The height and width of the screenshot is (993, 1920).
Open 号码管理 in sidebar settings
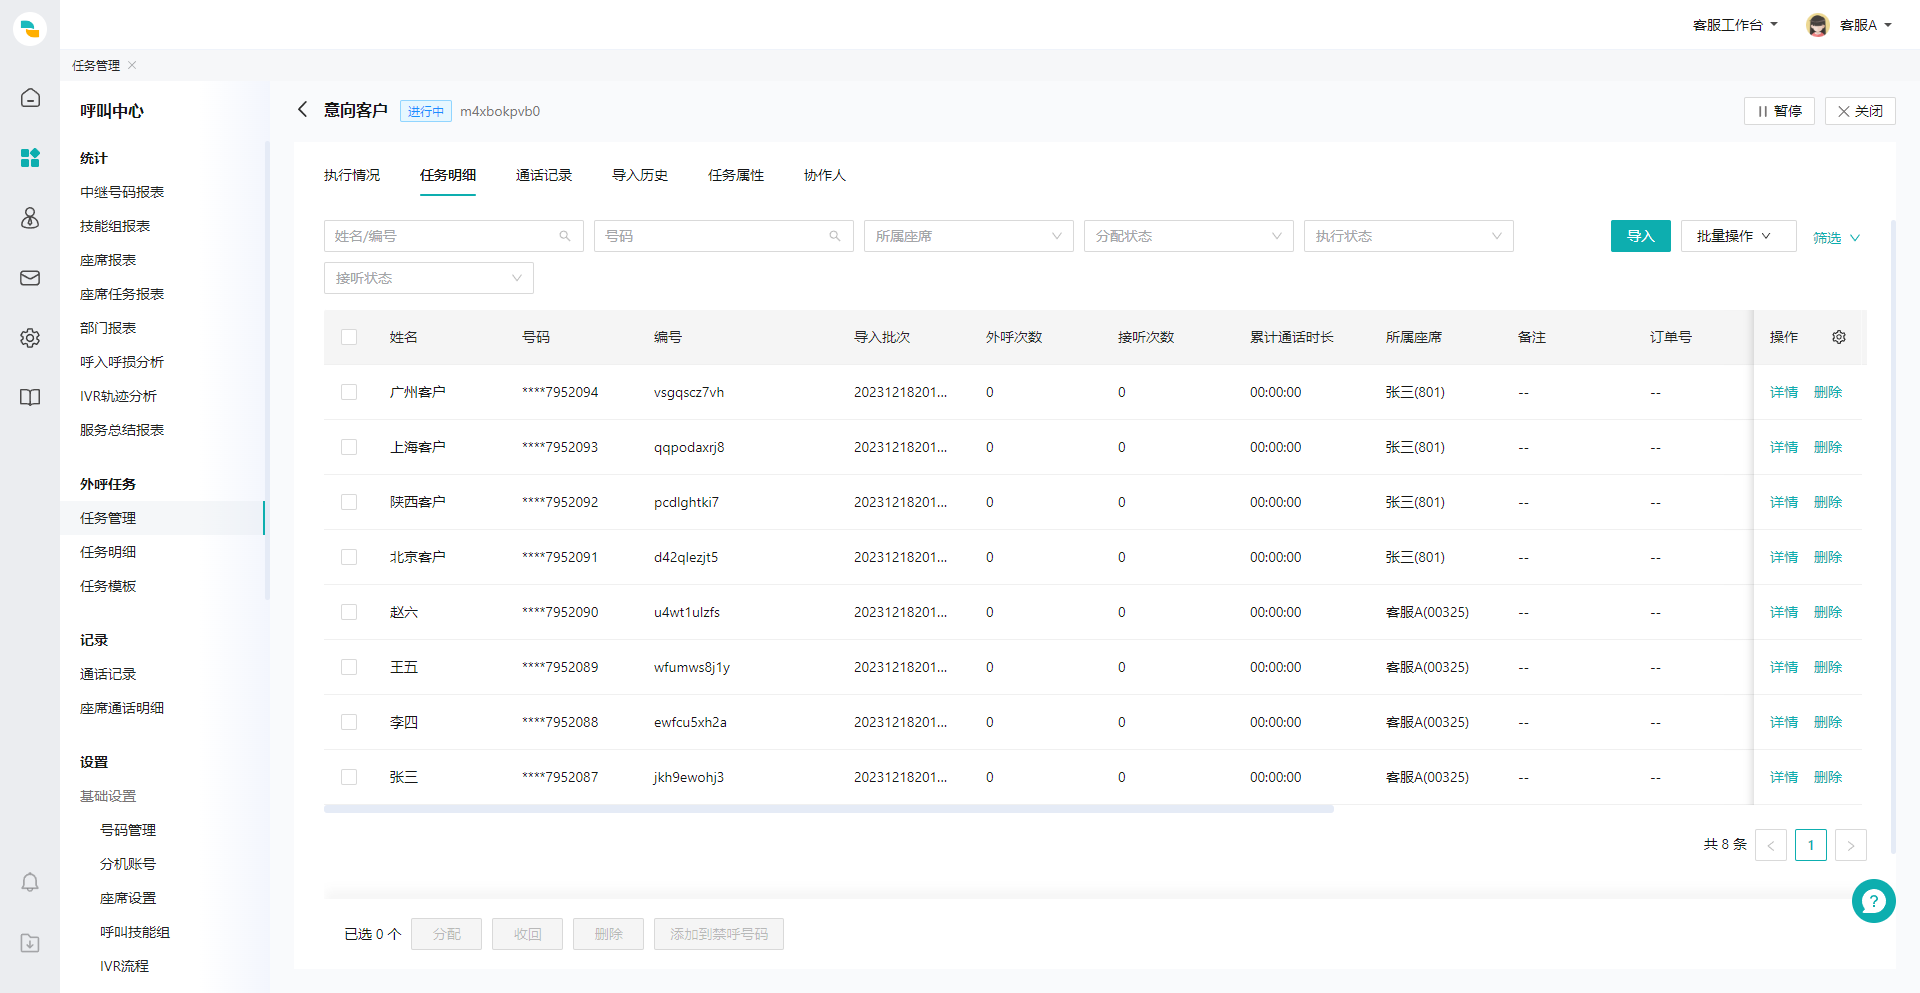pos(128,830)
